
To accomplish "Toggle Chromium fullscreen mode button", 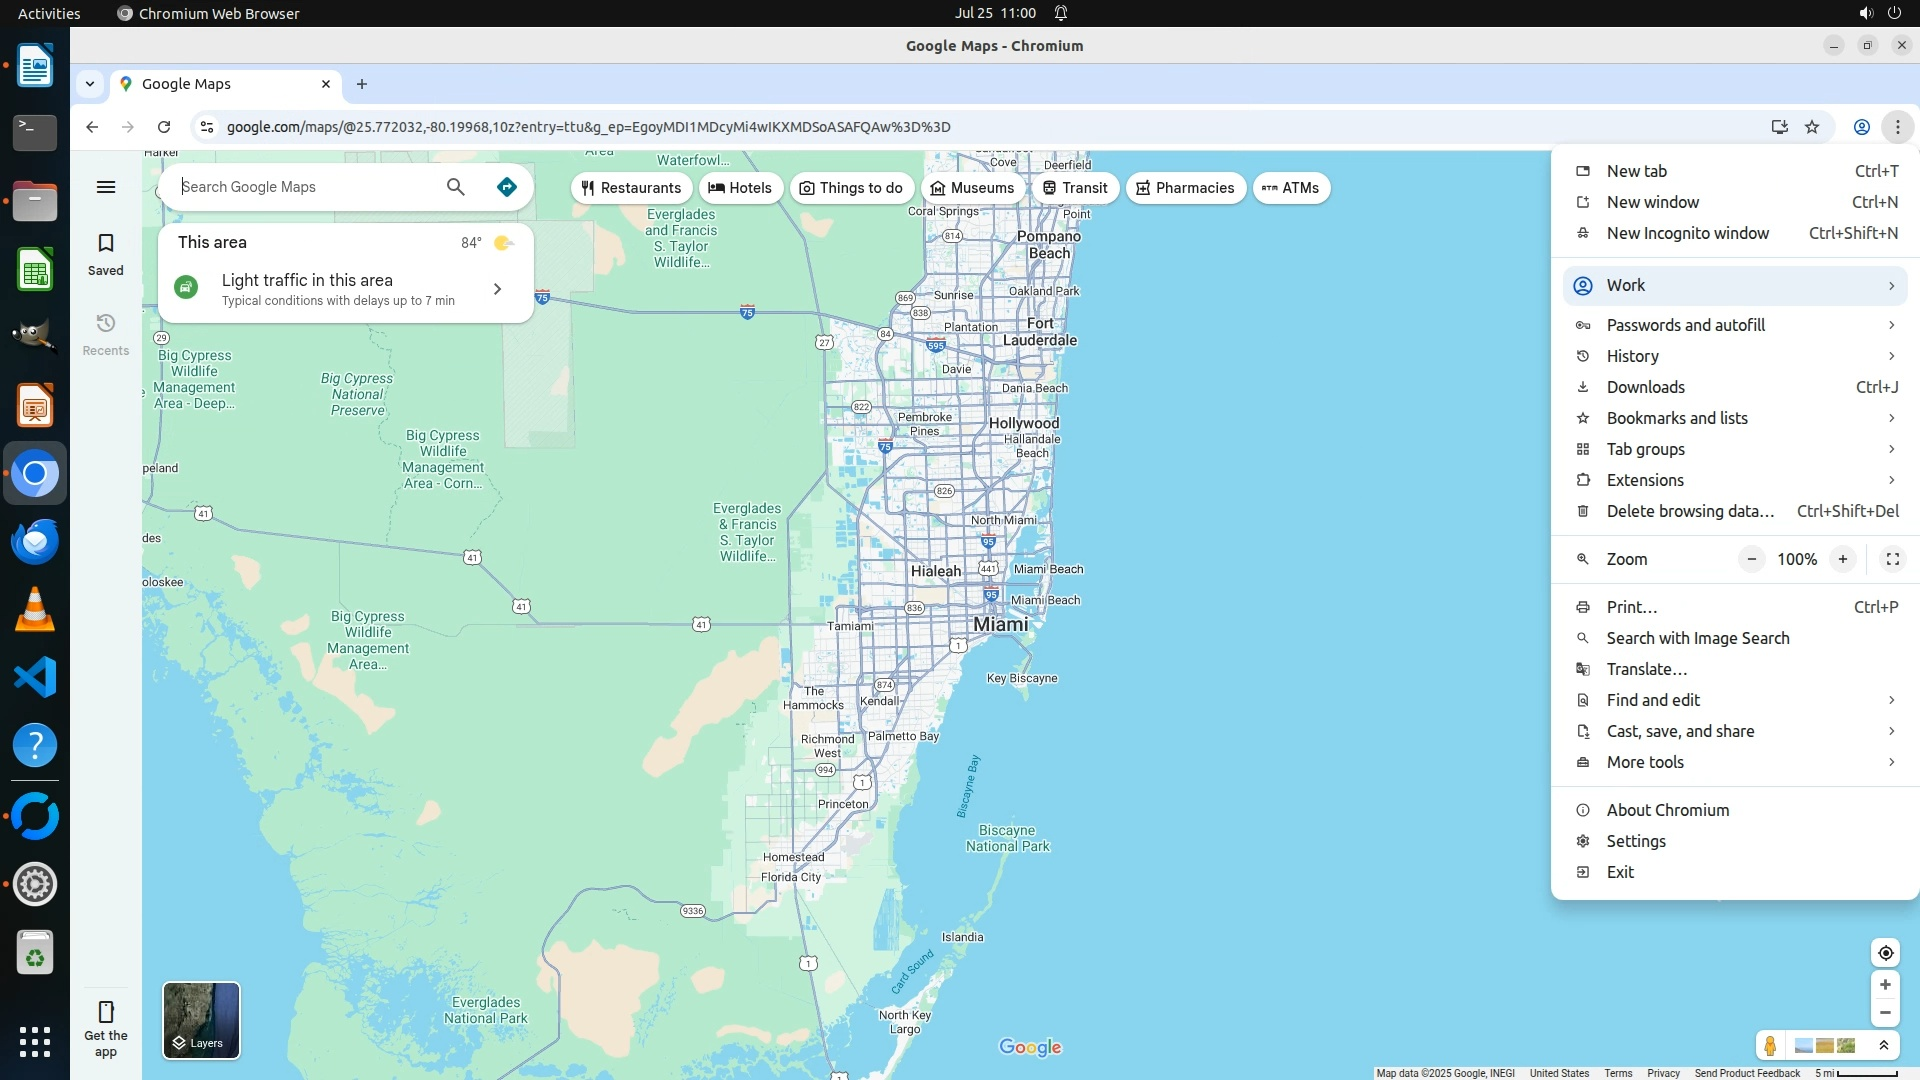I will 1892,560.
